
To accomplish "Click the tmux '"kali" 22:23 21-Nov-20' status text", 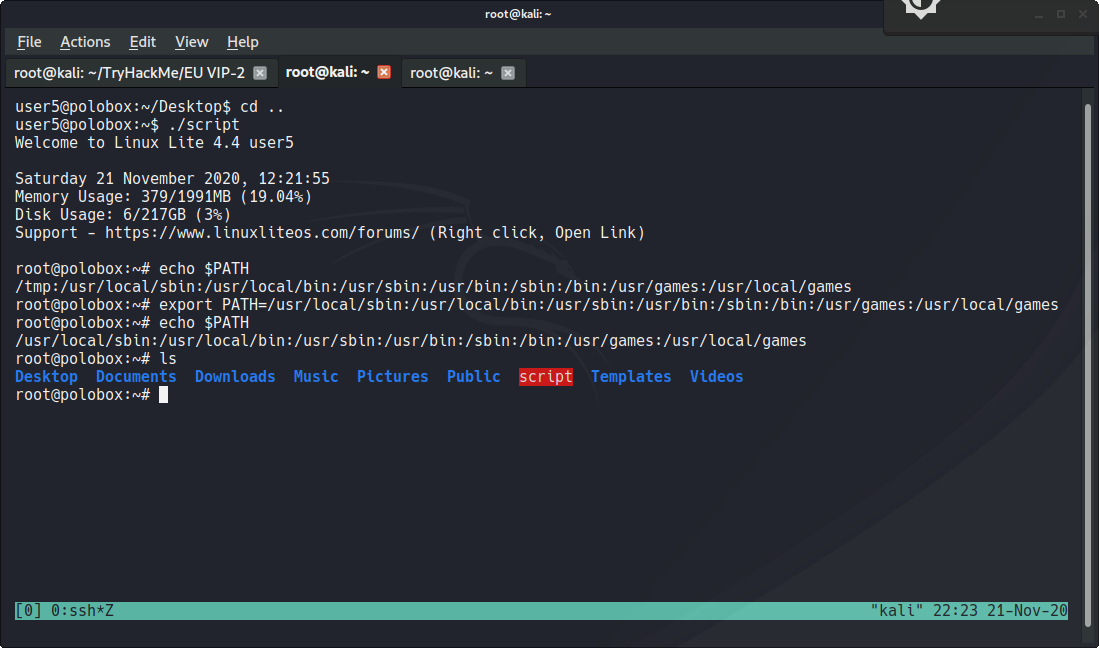I will coord(969,611).
